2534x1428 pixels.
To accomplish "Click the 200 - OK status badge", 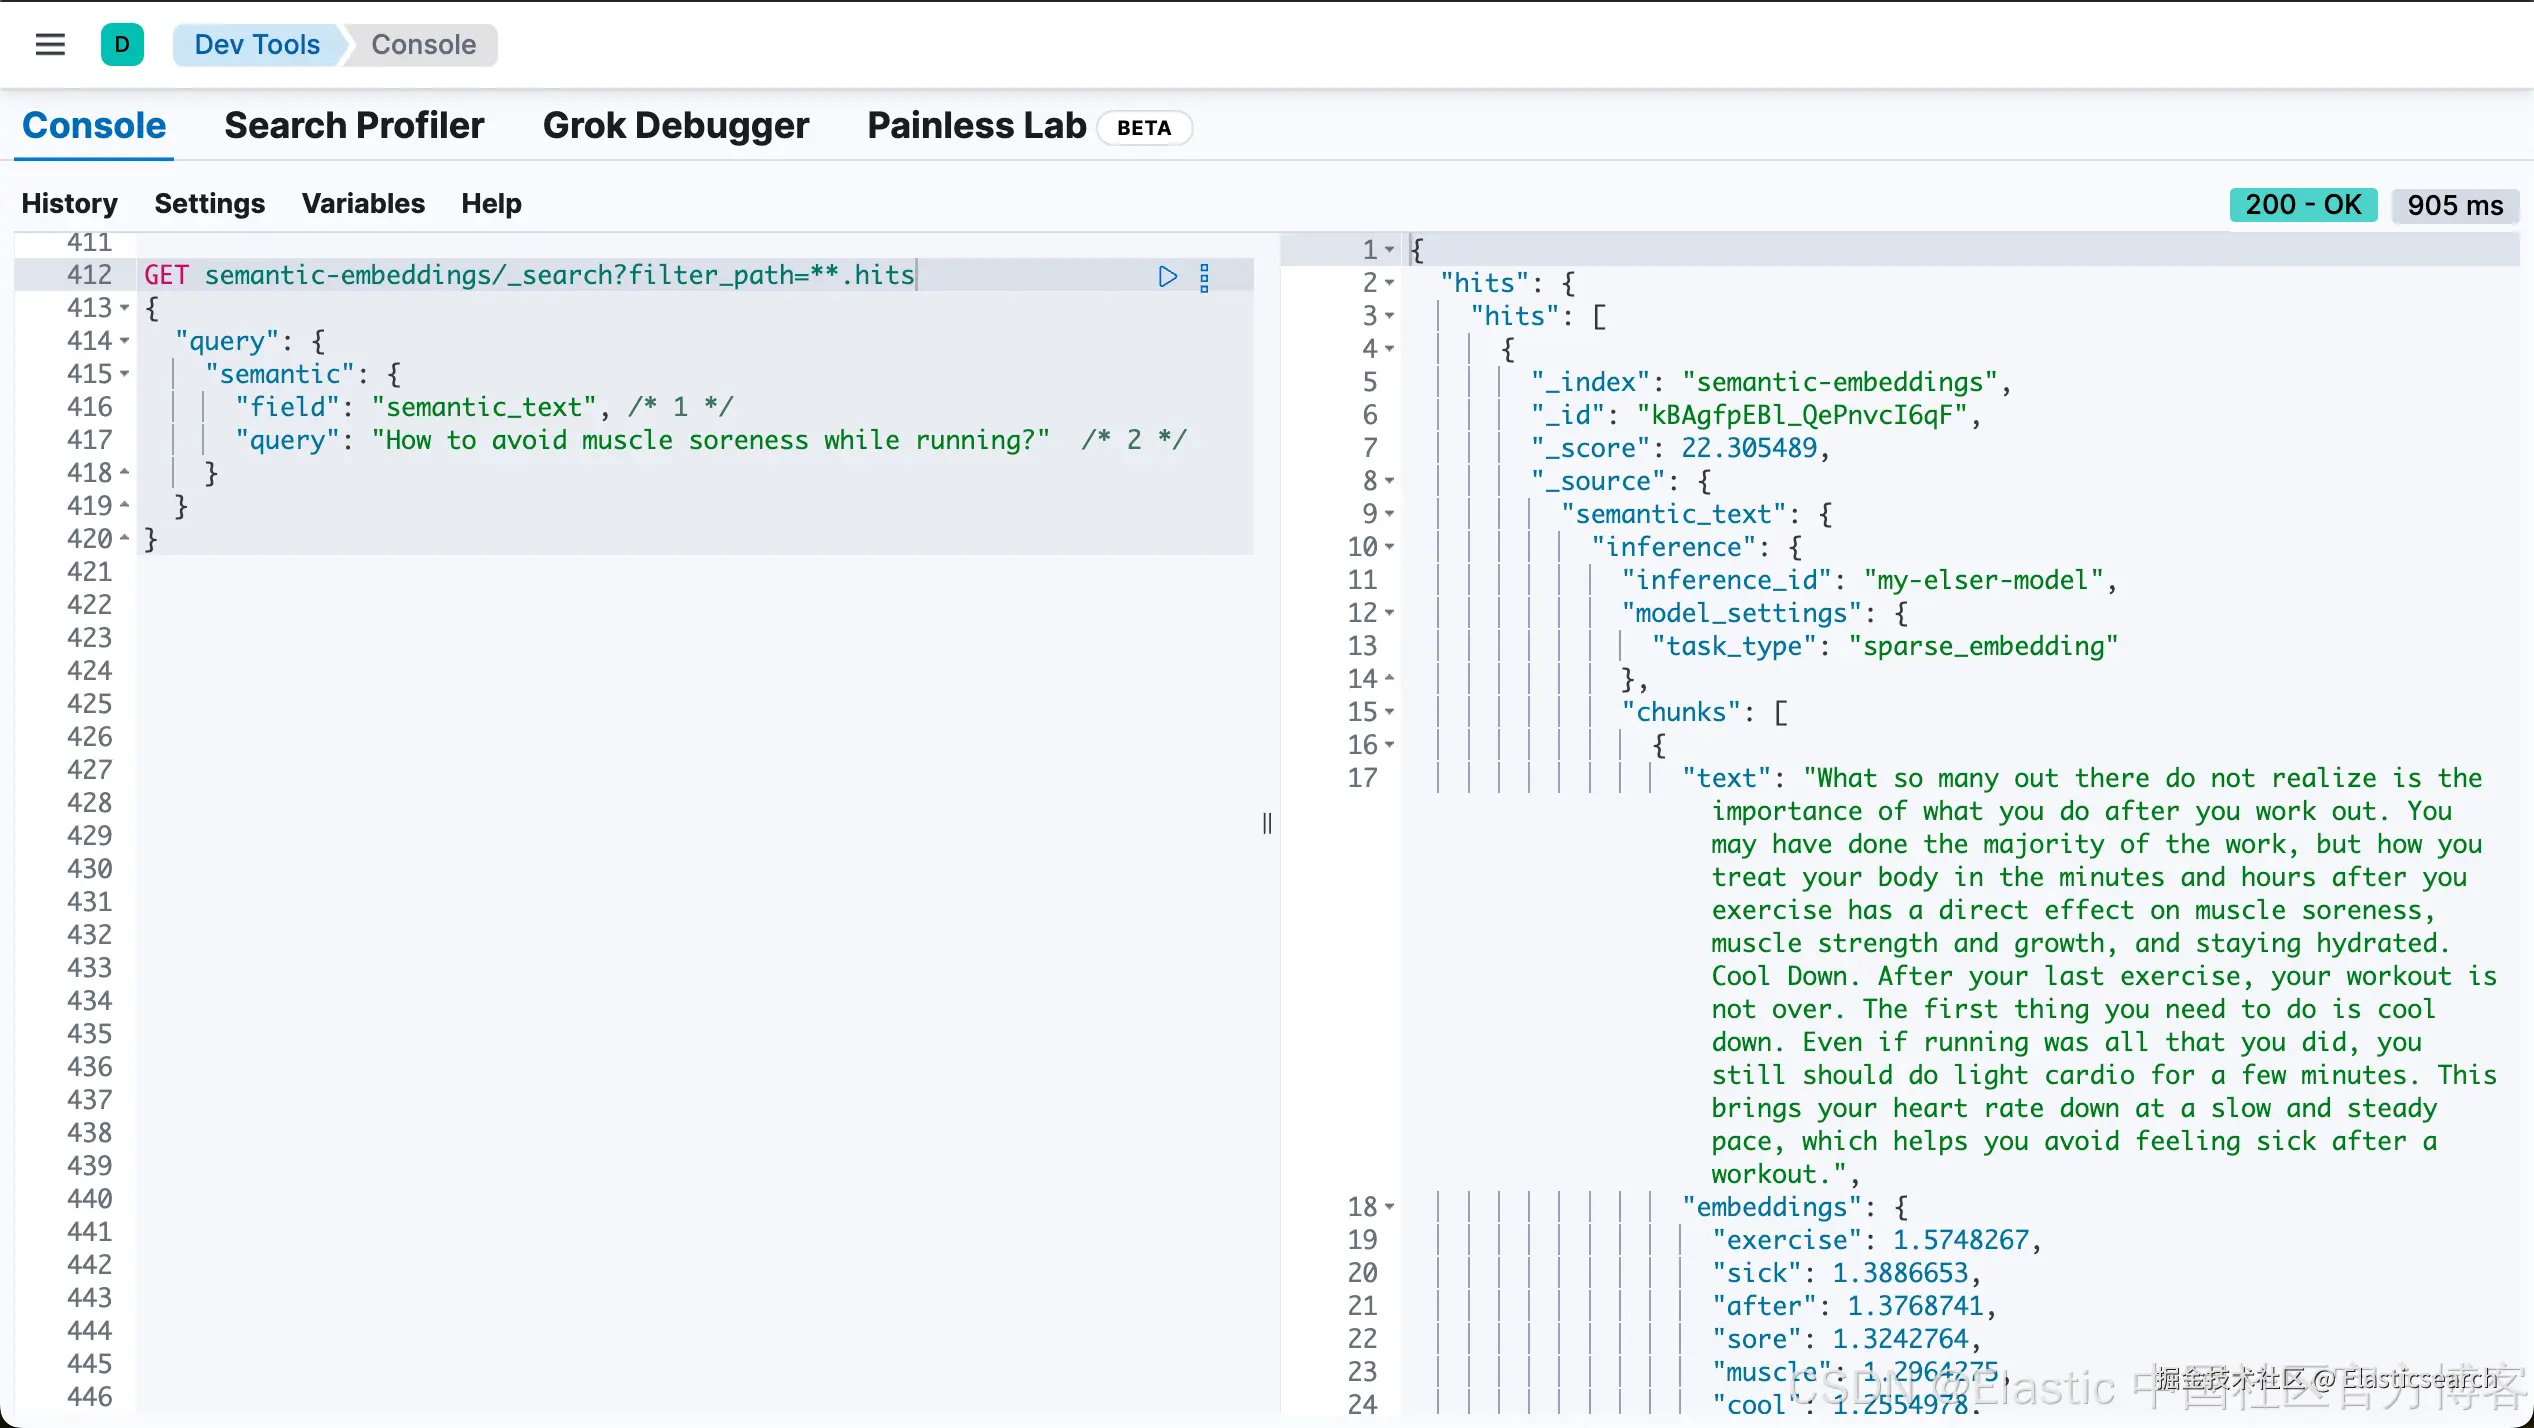I will pos(2302,205).
